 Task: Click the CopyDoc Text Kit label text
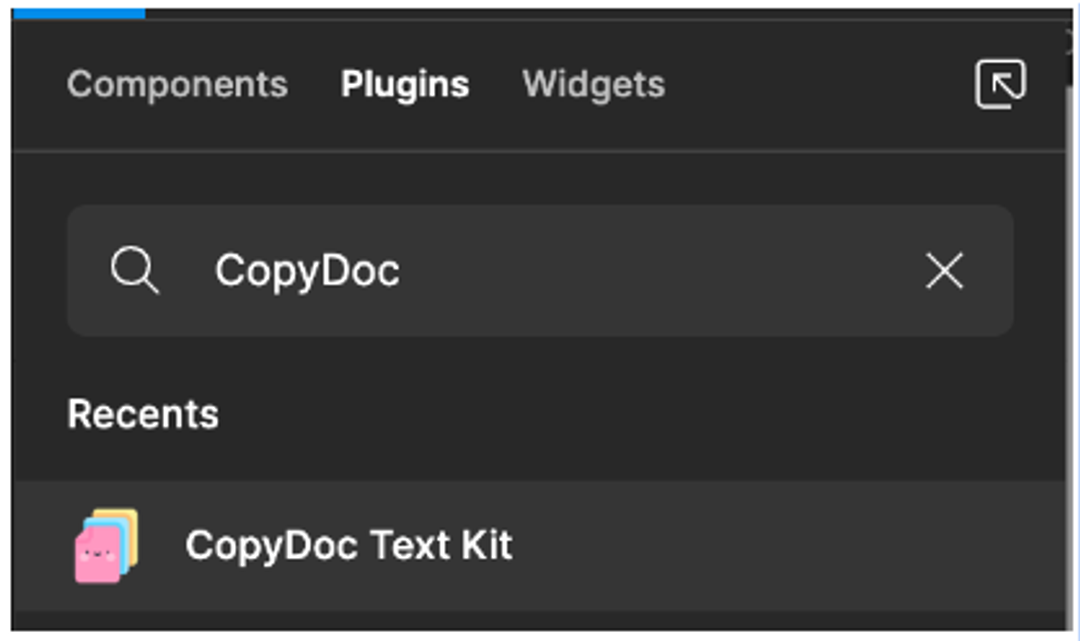point(348,545)
